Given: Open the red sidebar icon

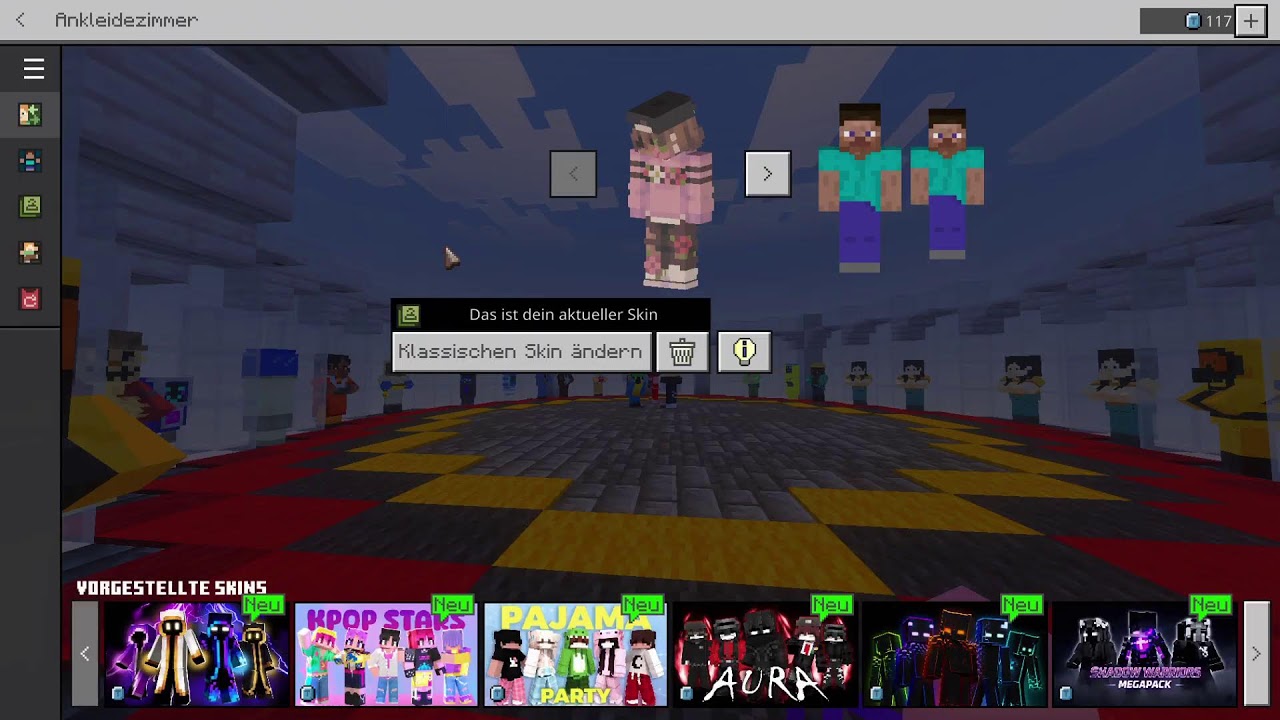Looking at the screenshot, I should coord(30,299).
